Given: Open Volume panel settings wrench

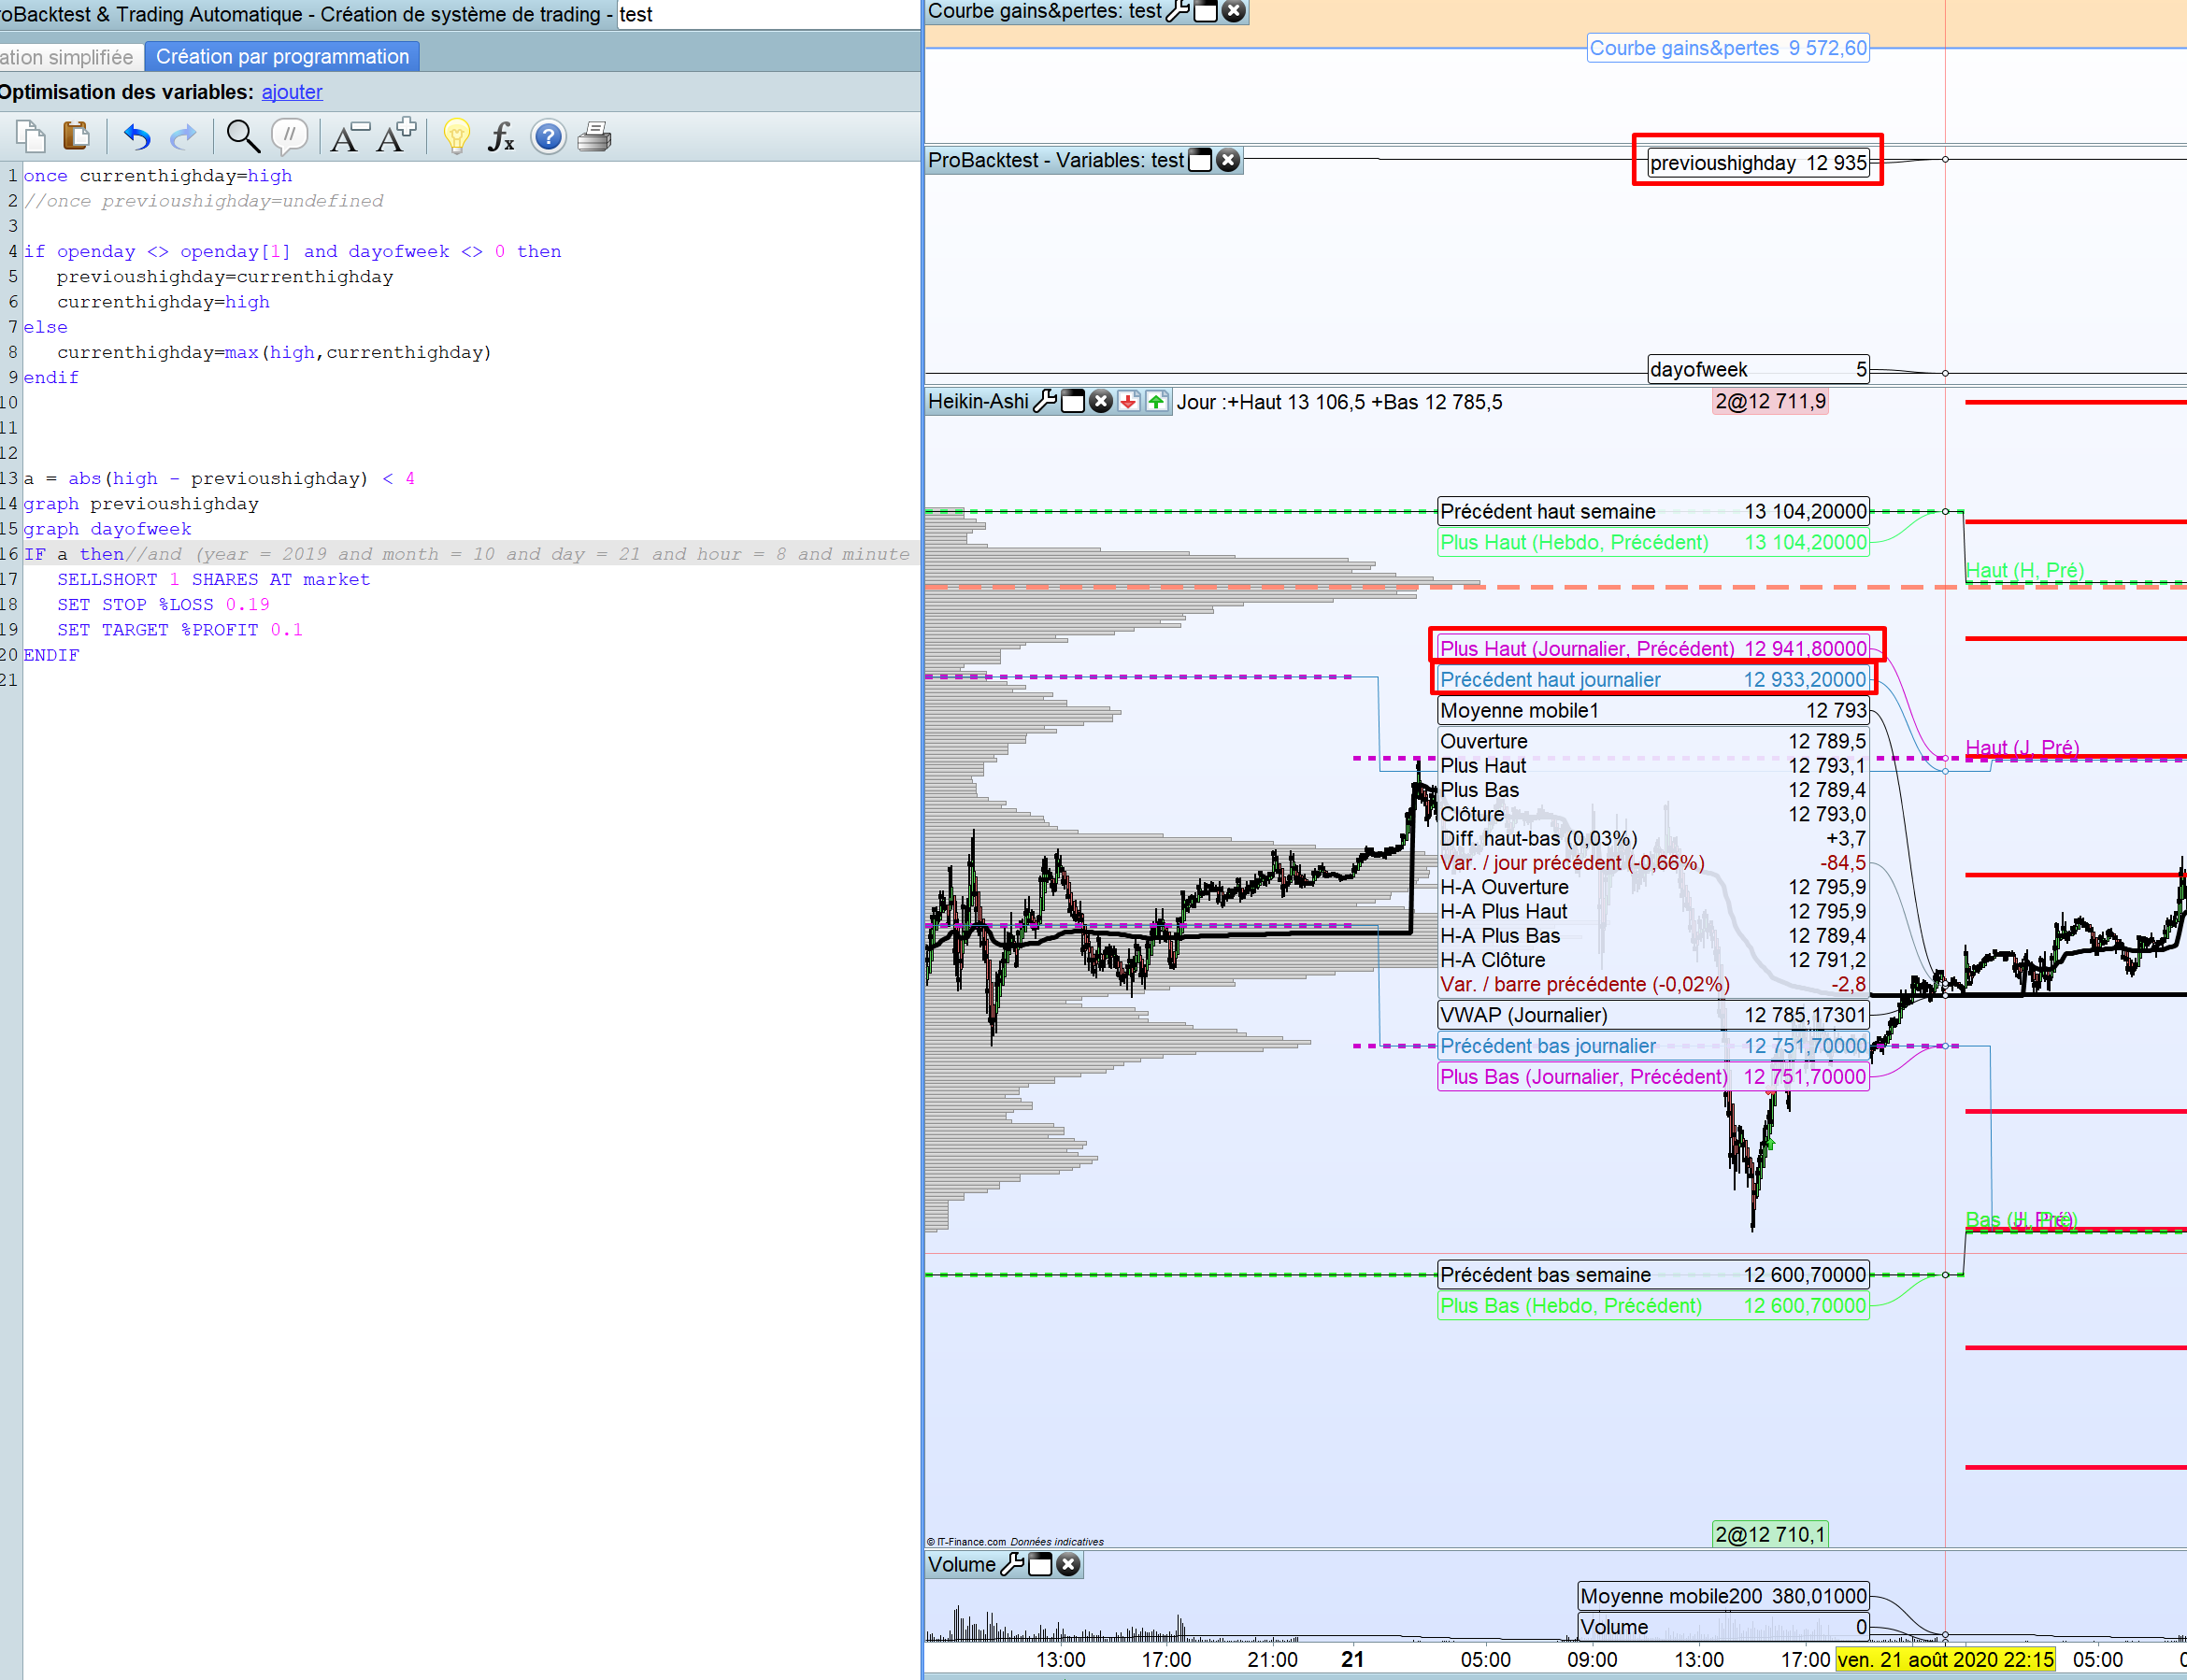Looking at the screenshot, I should 1012,1564.
